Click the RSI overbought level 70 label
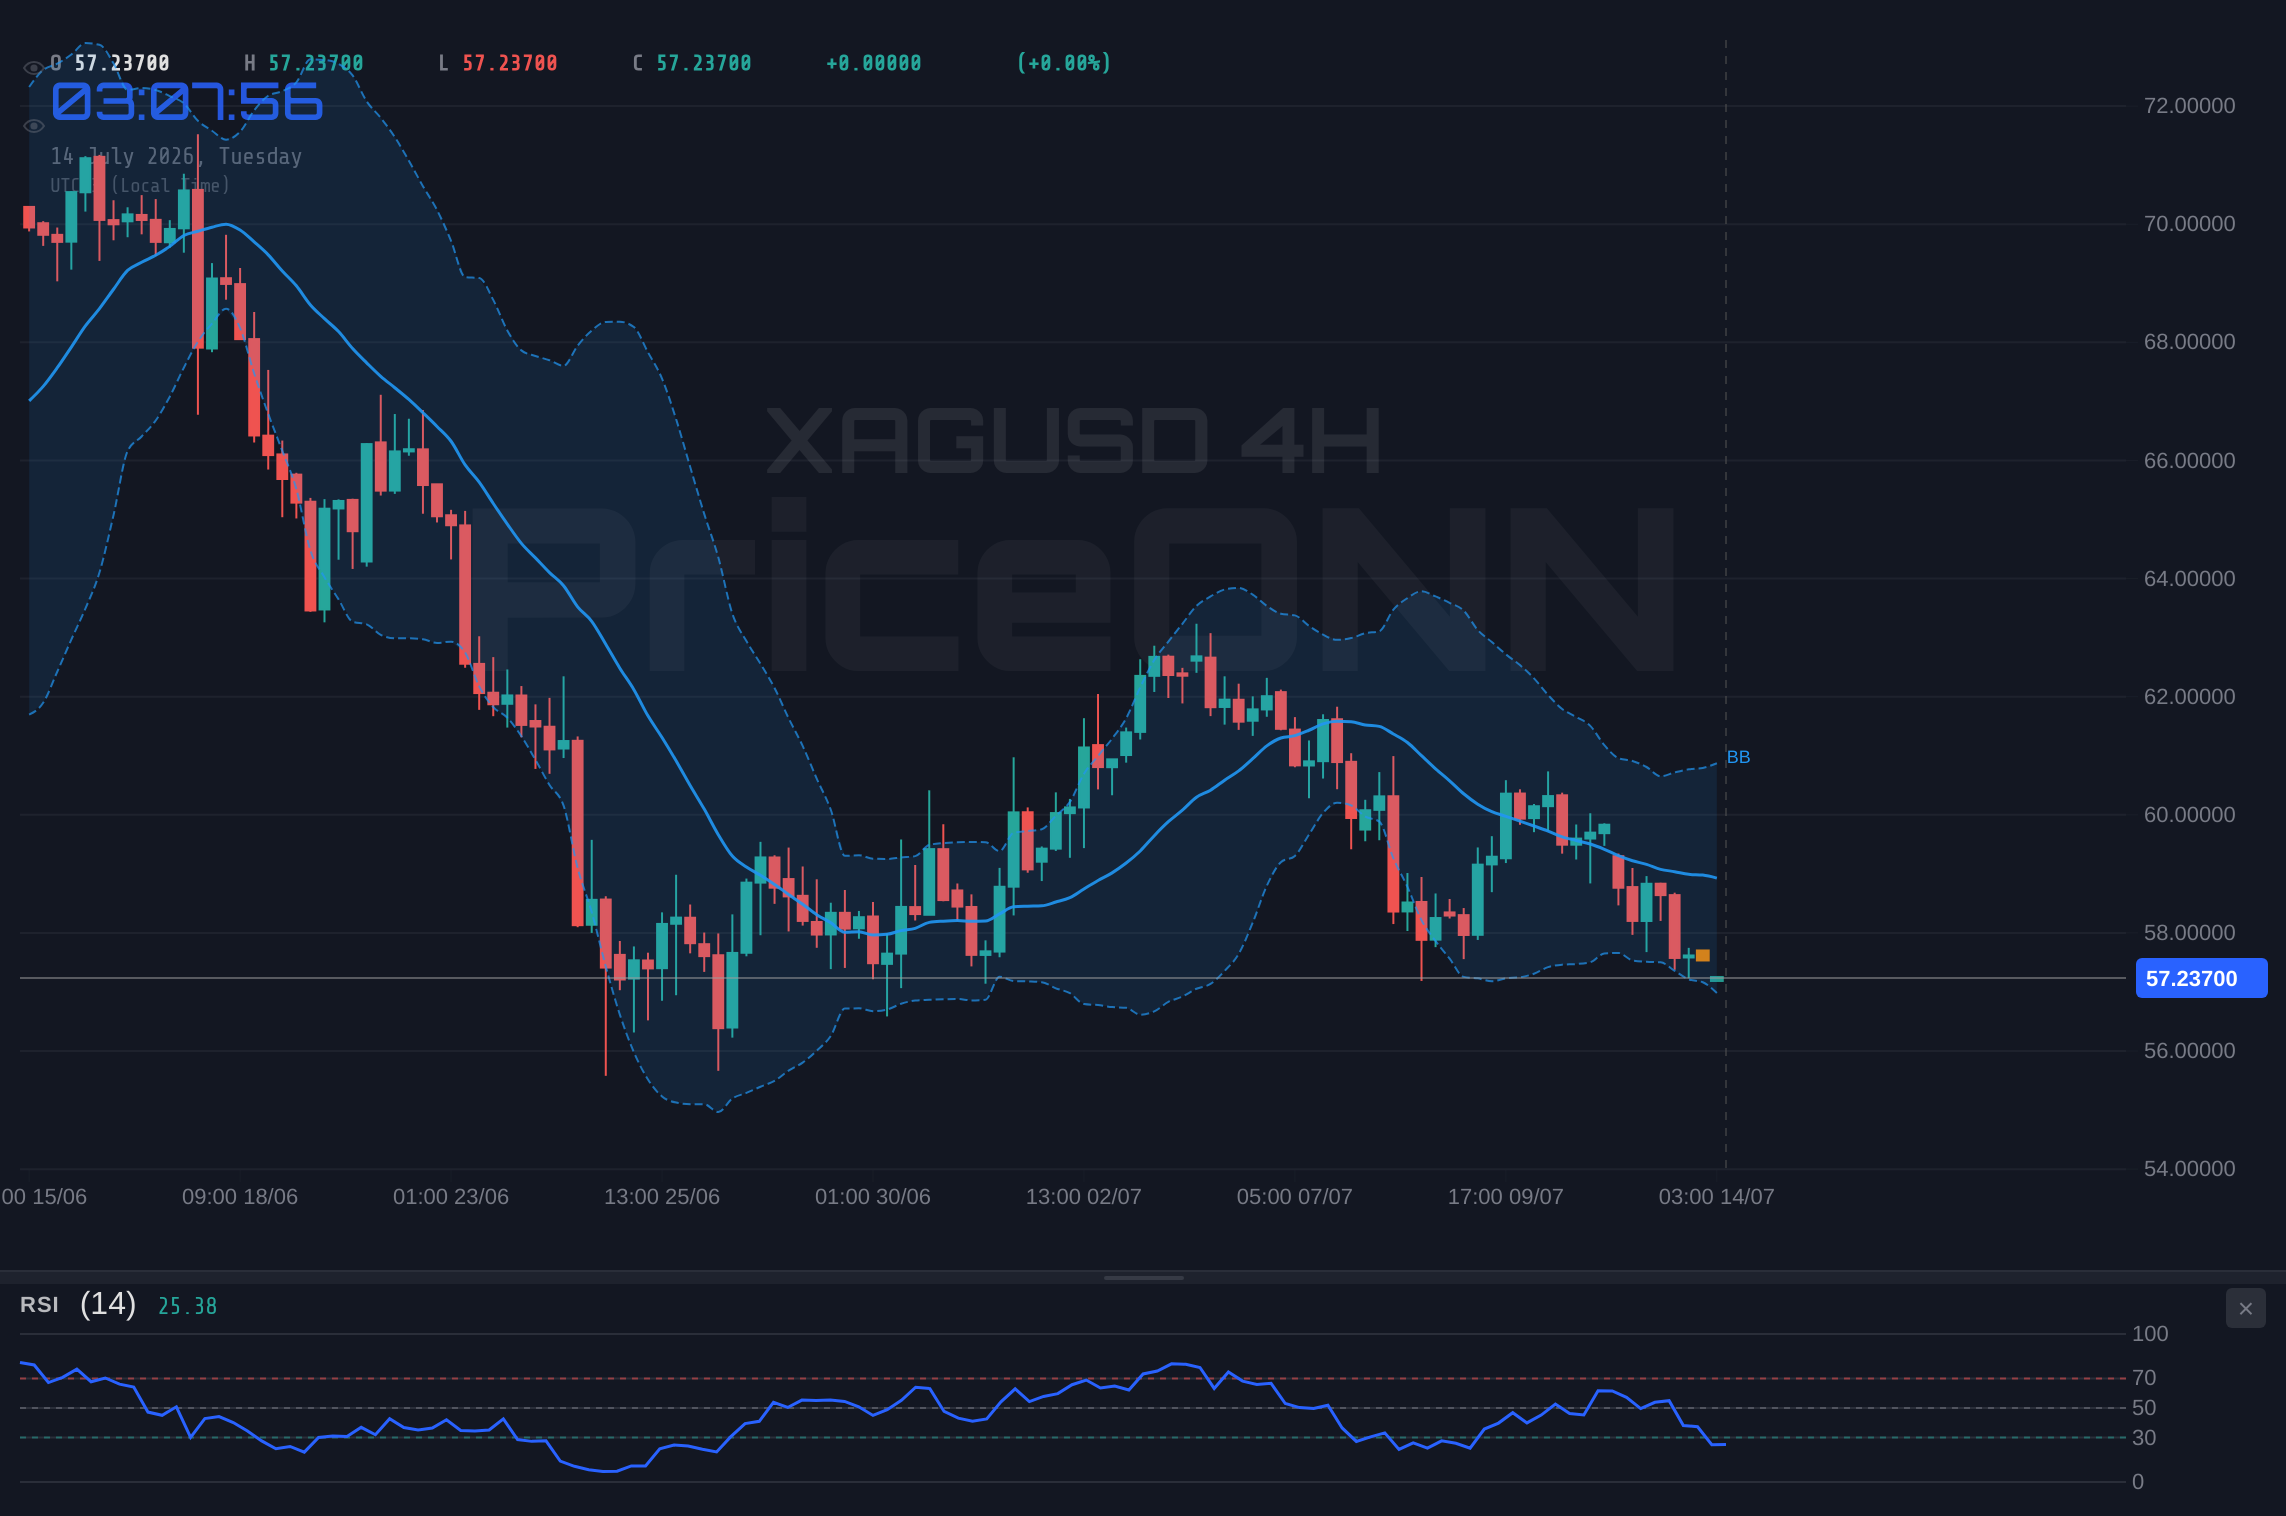The height and width of the screenshot is (1516, 2286). [x=2144, y=1378]
